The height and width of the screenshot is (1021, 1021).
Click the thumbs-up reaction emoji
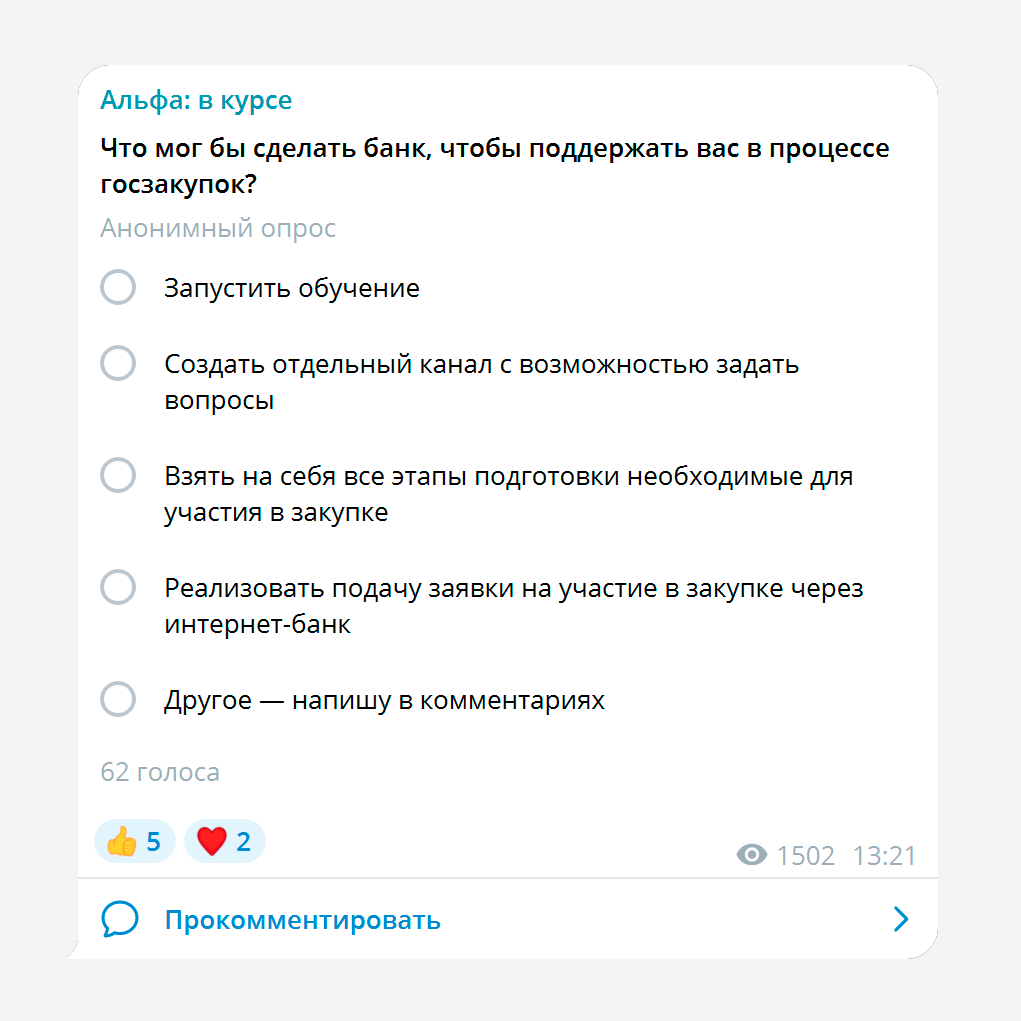(121, 841)
